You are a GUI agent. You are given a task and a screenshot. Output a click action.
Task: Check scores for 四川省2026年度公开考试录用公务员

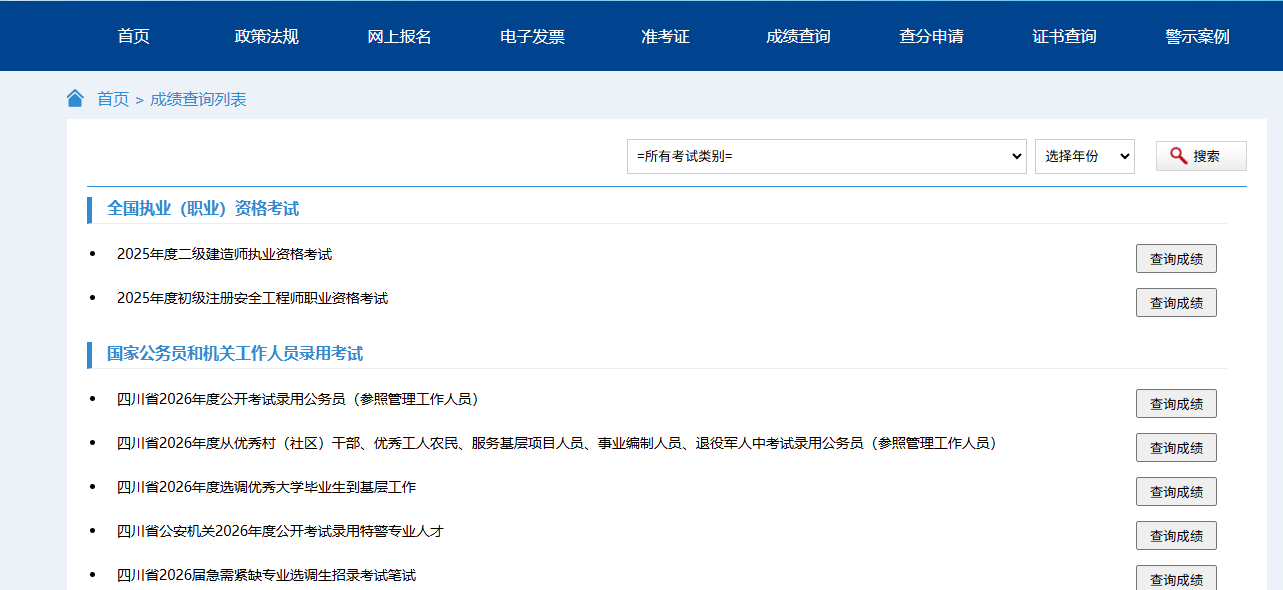click(x=1175, y=404)
